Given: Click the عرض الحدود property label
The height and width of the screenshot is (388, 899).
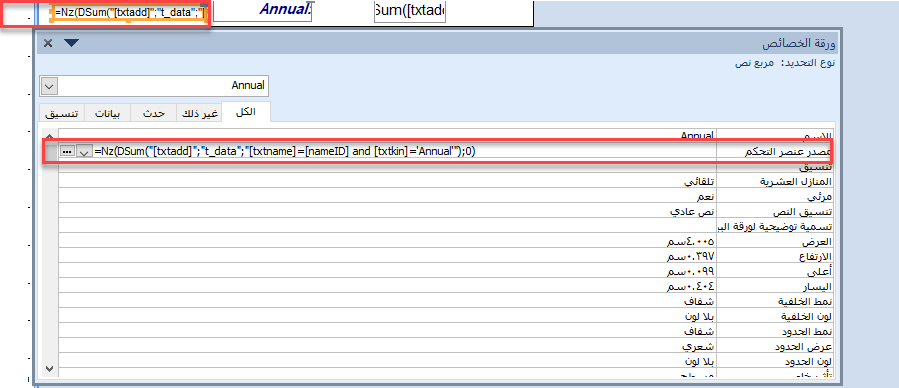Looking at the screenshot, I should click(804, 347).
